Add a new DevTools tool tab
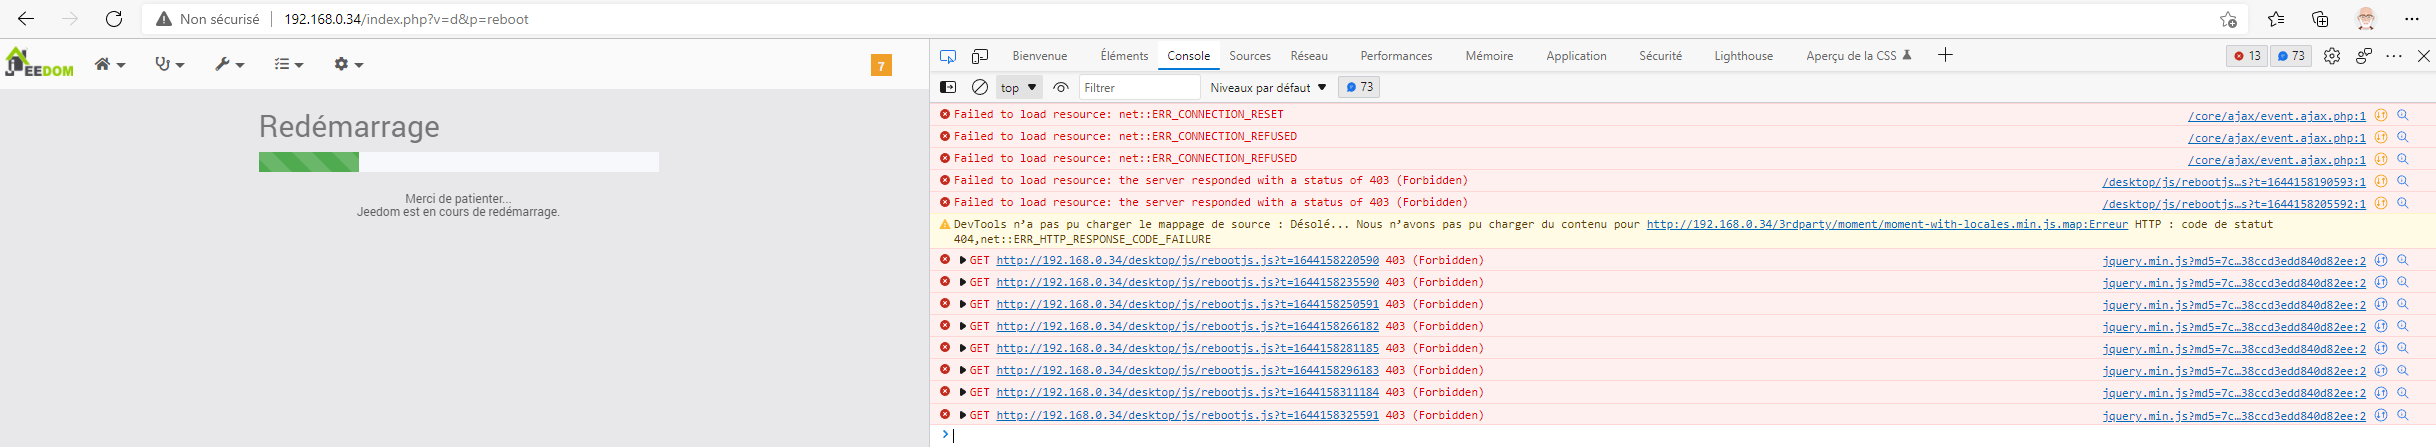 point(1945,55)
